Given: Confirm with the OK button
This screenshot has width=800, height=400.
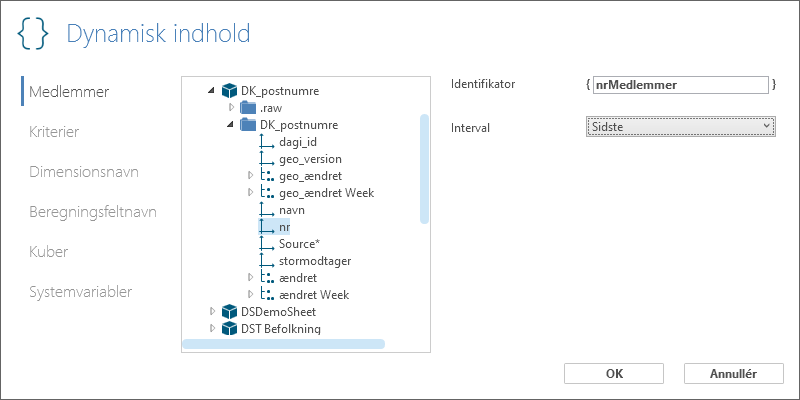Looking at the screenshot, I should [614, 373].
